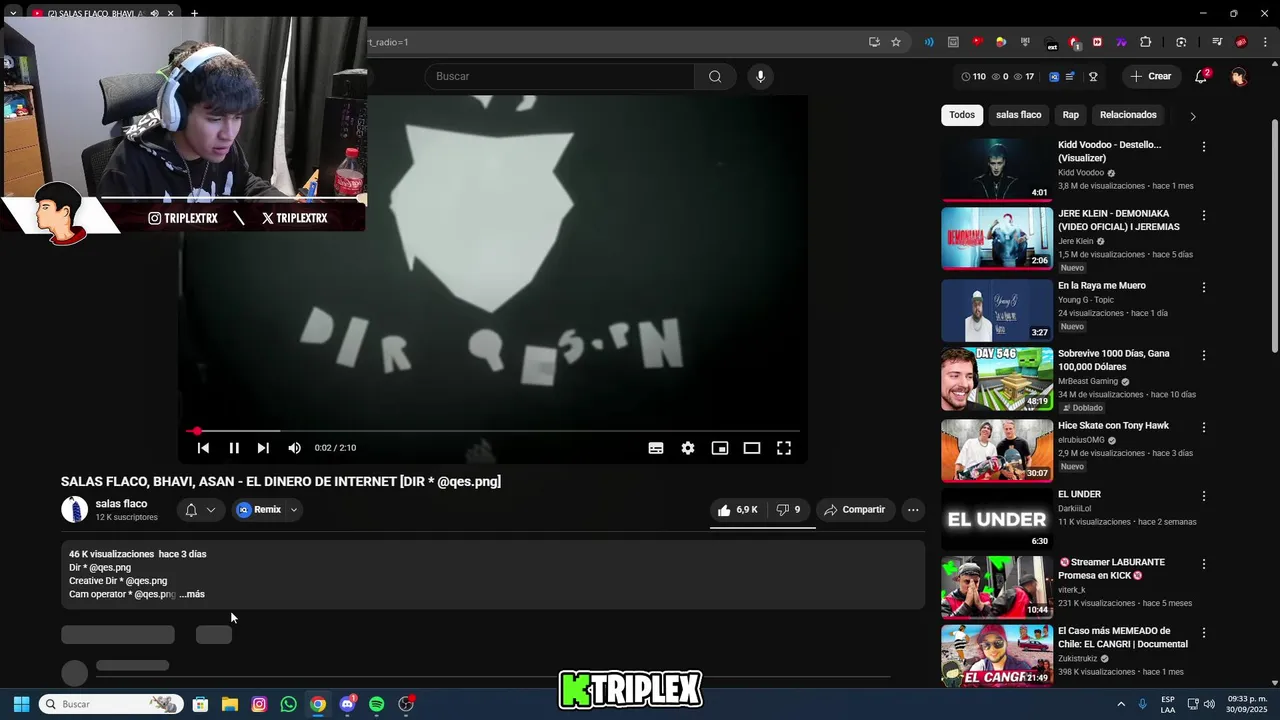Open WhatsApp from taskbar

tap(288, 704)
